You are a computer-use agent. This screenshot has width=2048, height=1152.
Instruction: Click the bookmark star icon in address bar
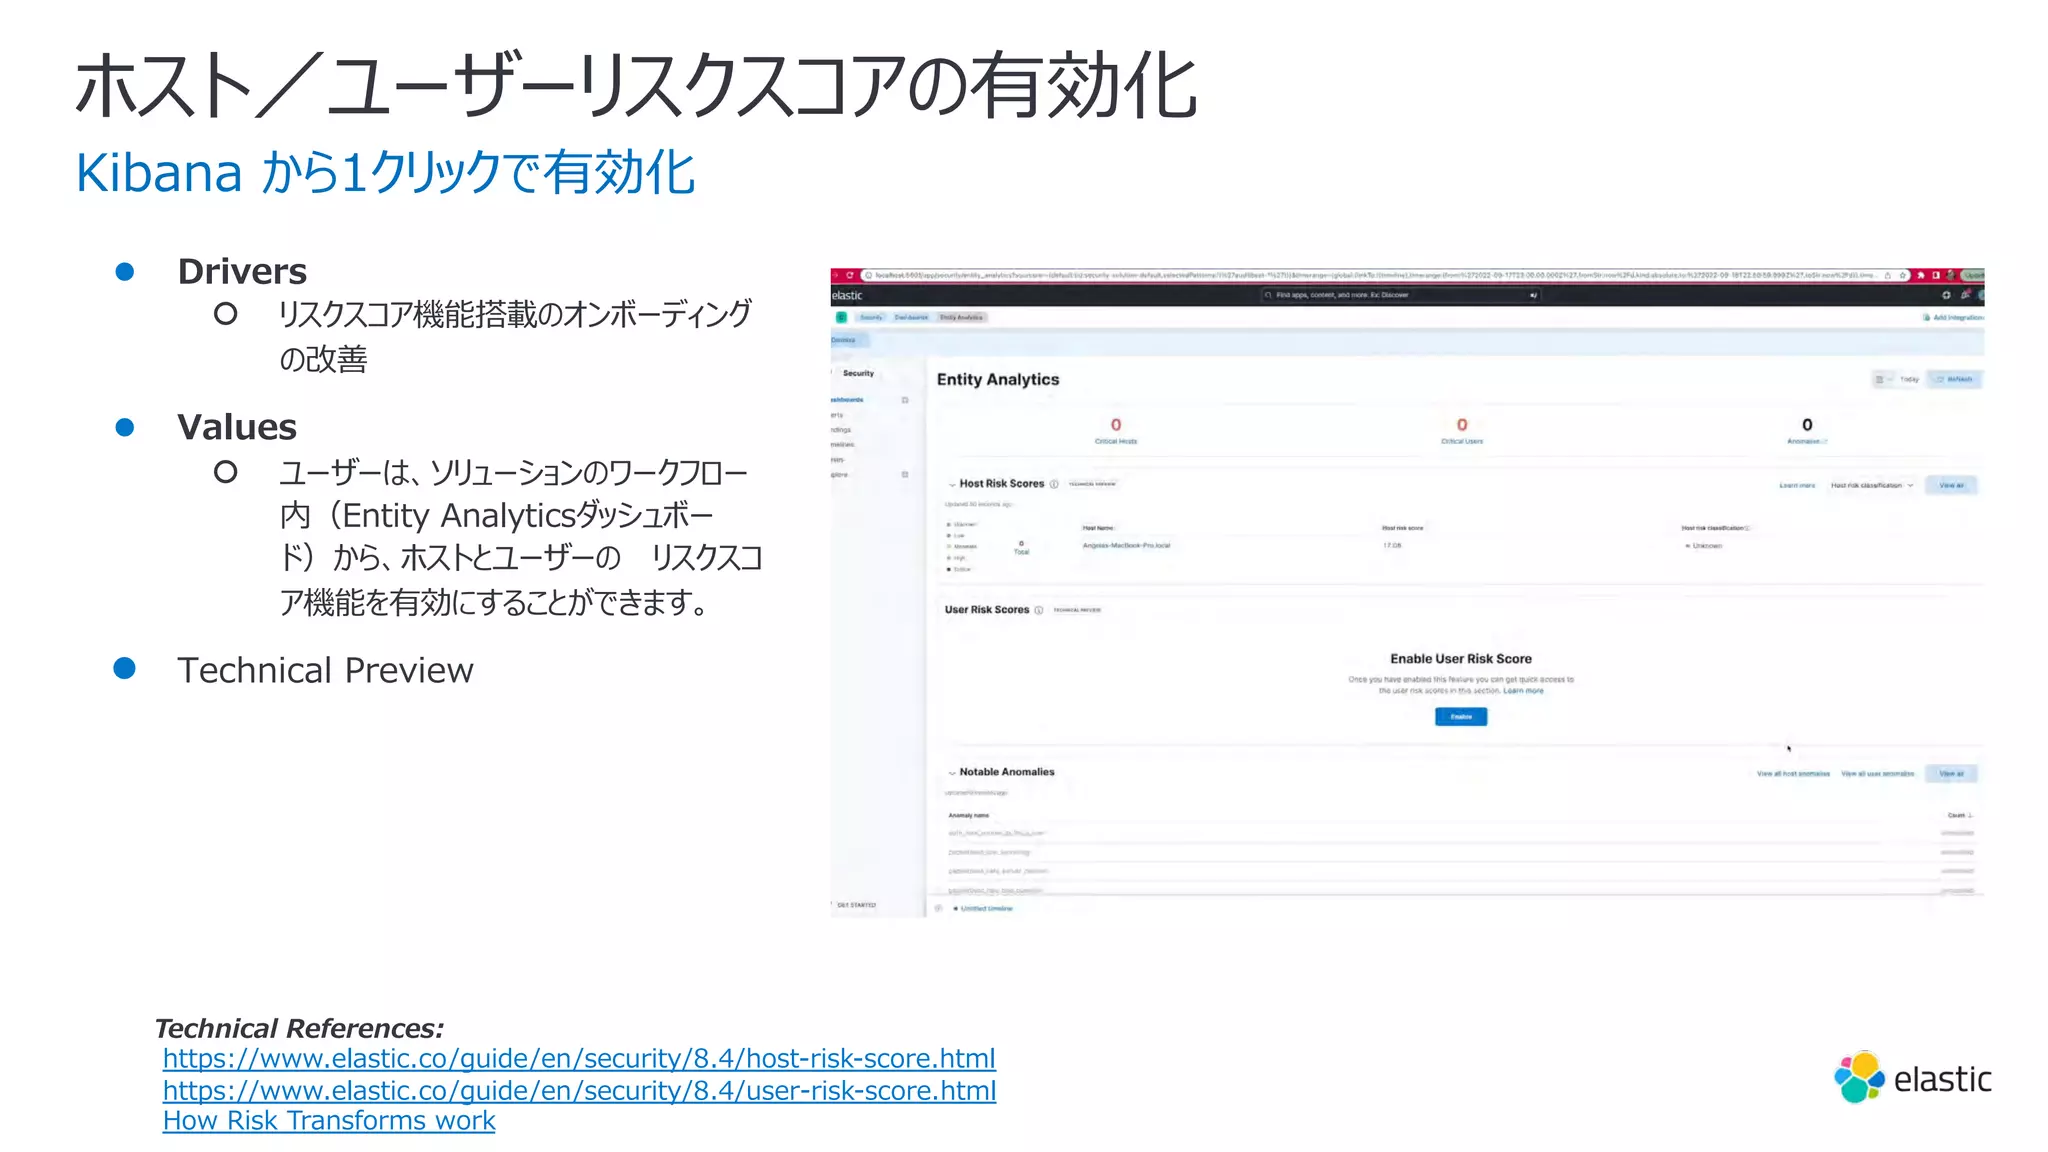point(1903,275)
